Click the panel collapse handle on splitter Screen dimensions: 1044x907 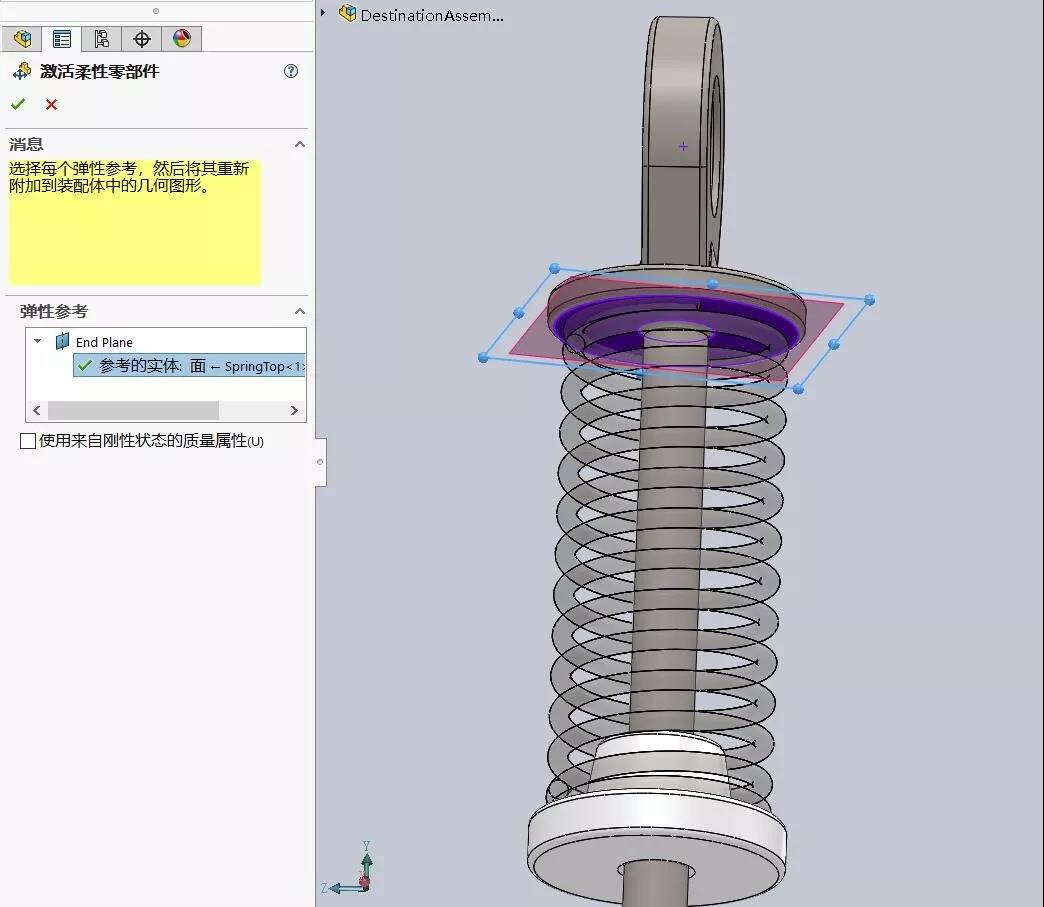click(x=320, y=462)
